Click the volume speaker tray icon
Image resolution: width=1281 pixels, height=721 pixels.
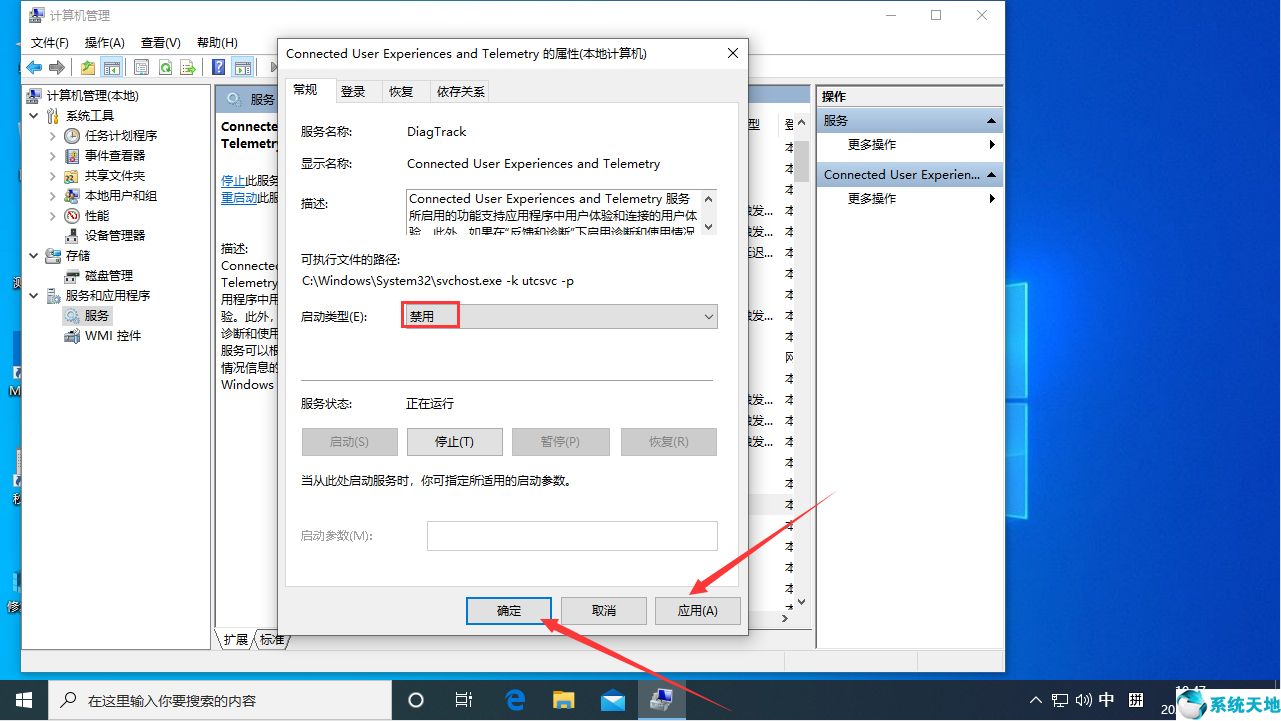click(1084, 700)
